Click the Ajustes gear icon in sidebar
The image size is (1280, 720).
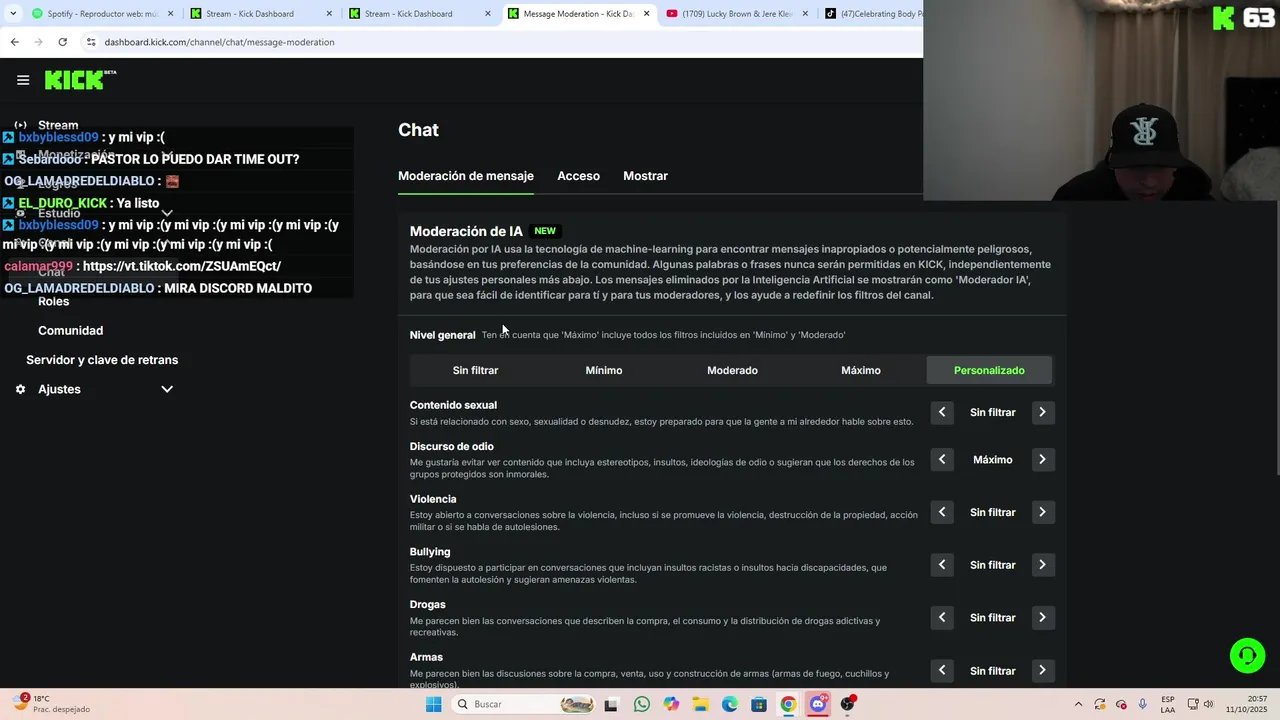pos(20,389)
